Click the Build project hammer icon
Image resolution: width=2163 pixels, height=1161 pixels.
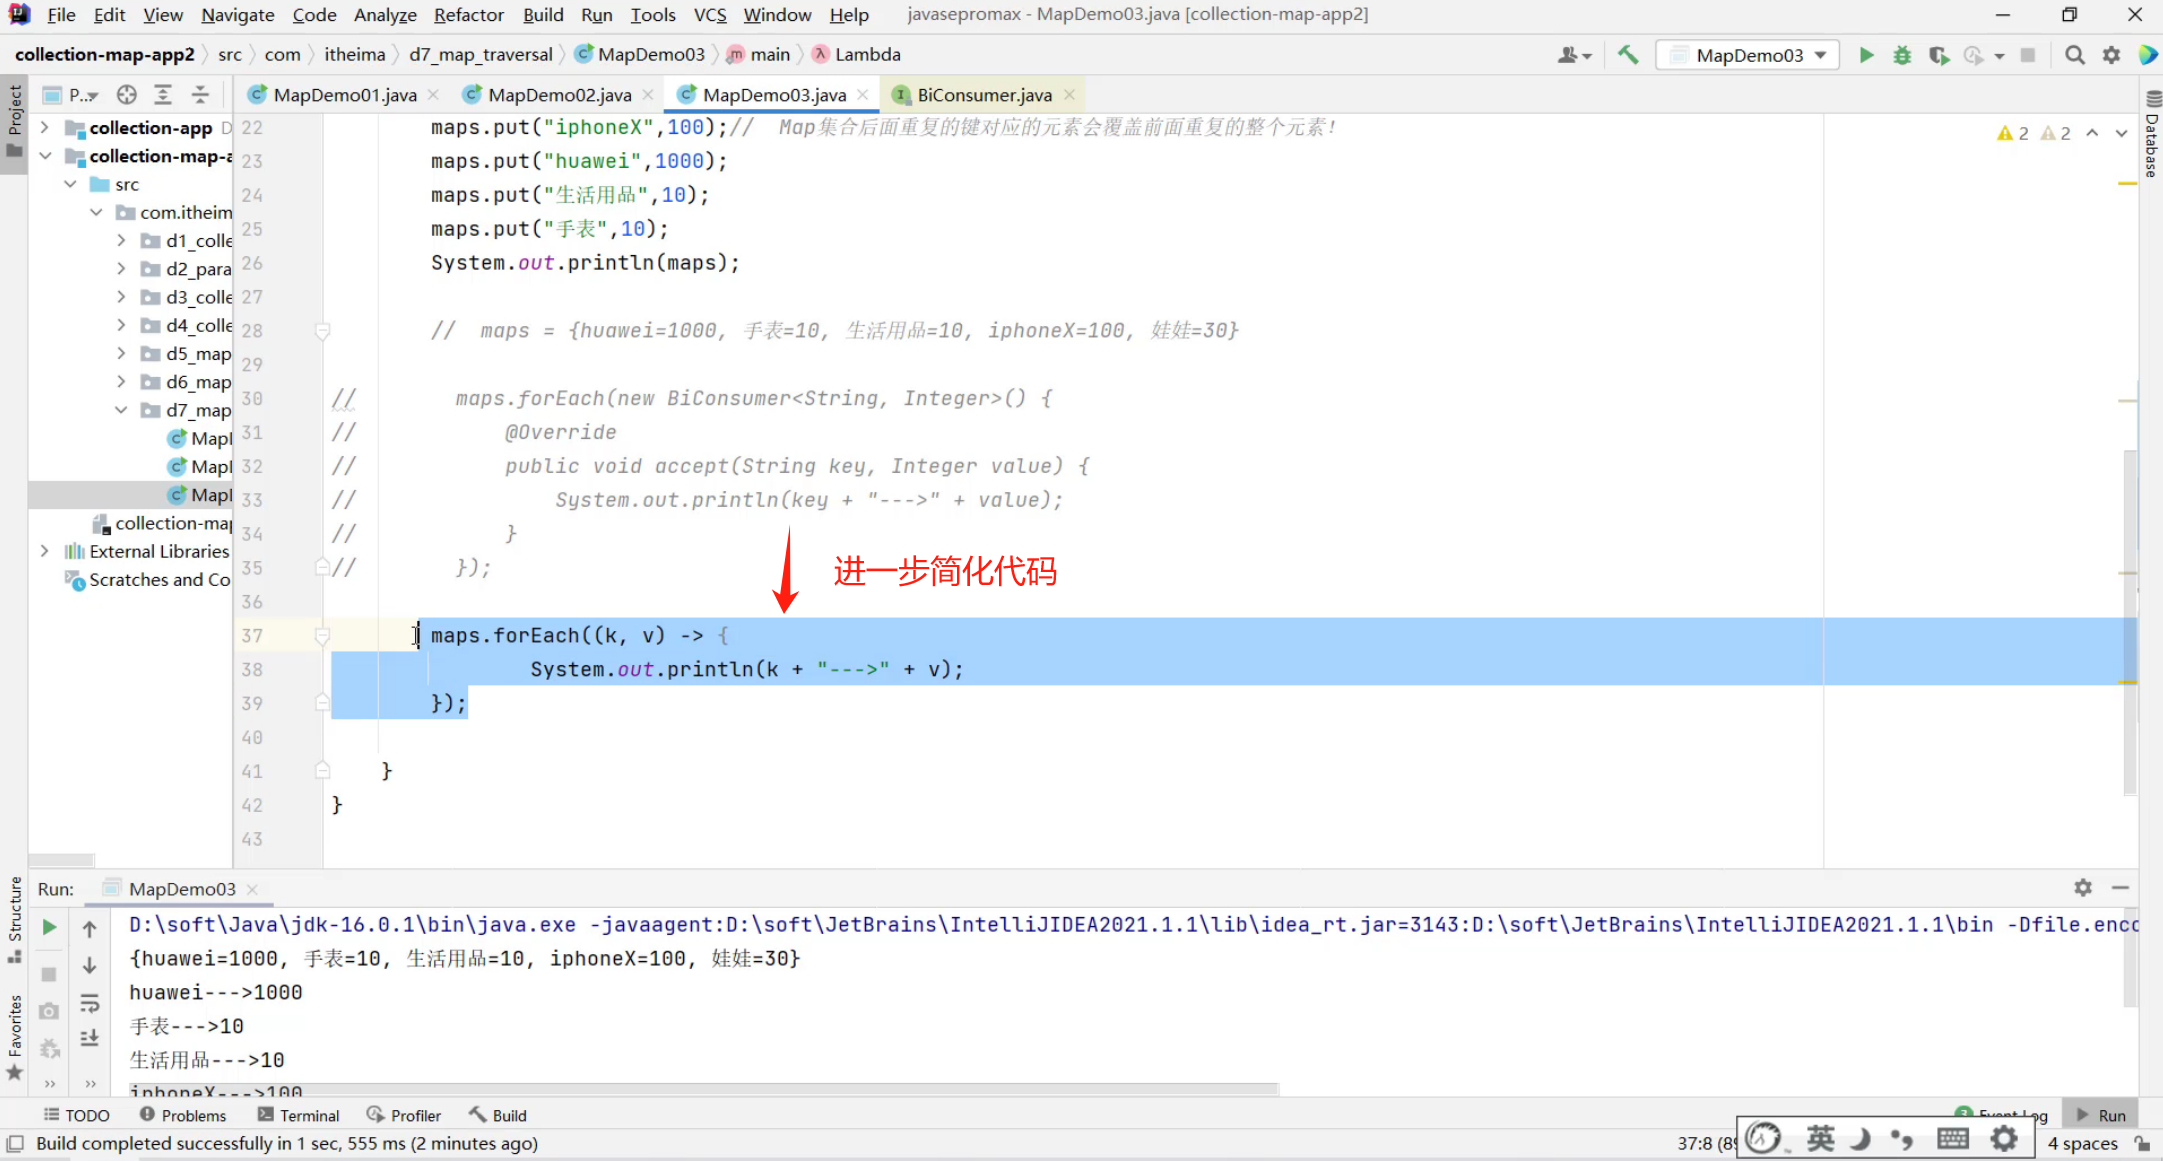[1628, 55]
